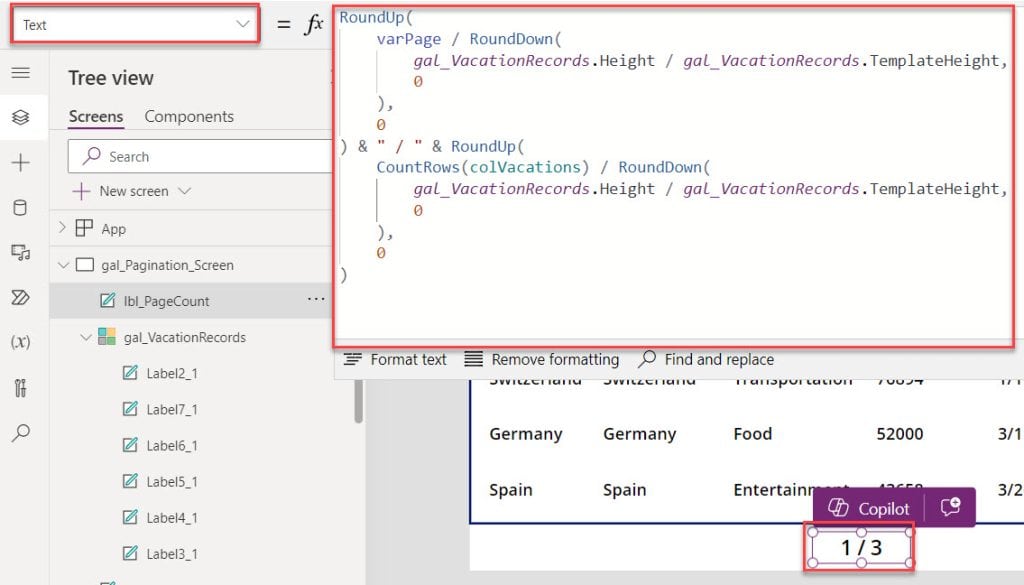Viewport: 1024px width, 585px height.
Task: Select lbl_PageCount in tree
Action: pyautogui.click(x=167, y=301)
